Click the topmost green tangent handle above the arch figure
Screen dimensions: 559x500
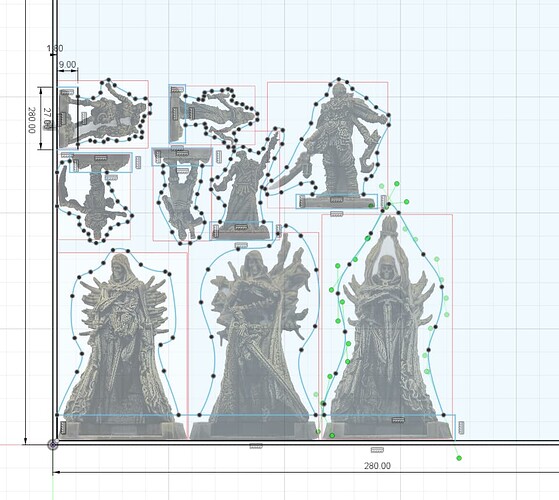(x=397, y=184)
